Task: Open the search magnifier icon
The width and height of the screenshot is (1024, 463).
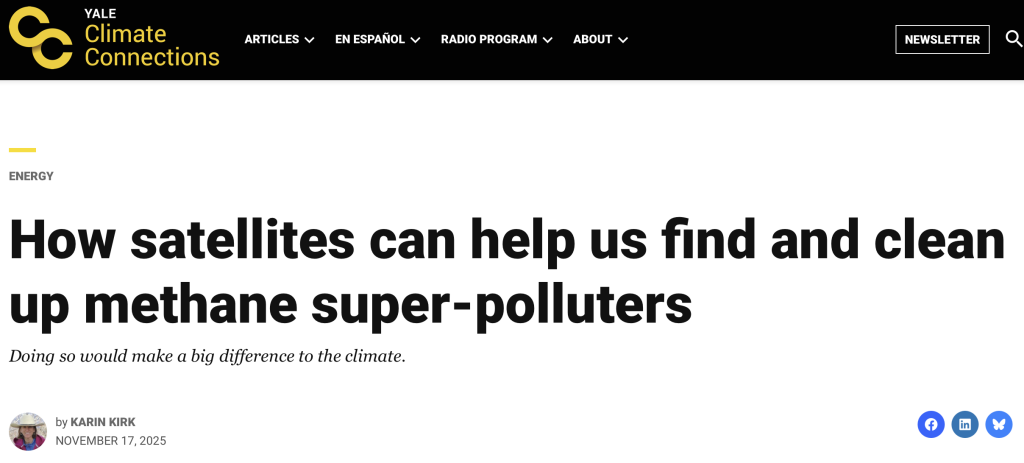Action: coord(1013,39)
